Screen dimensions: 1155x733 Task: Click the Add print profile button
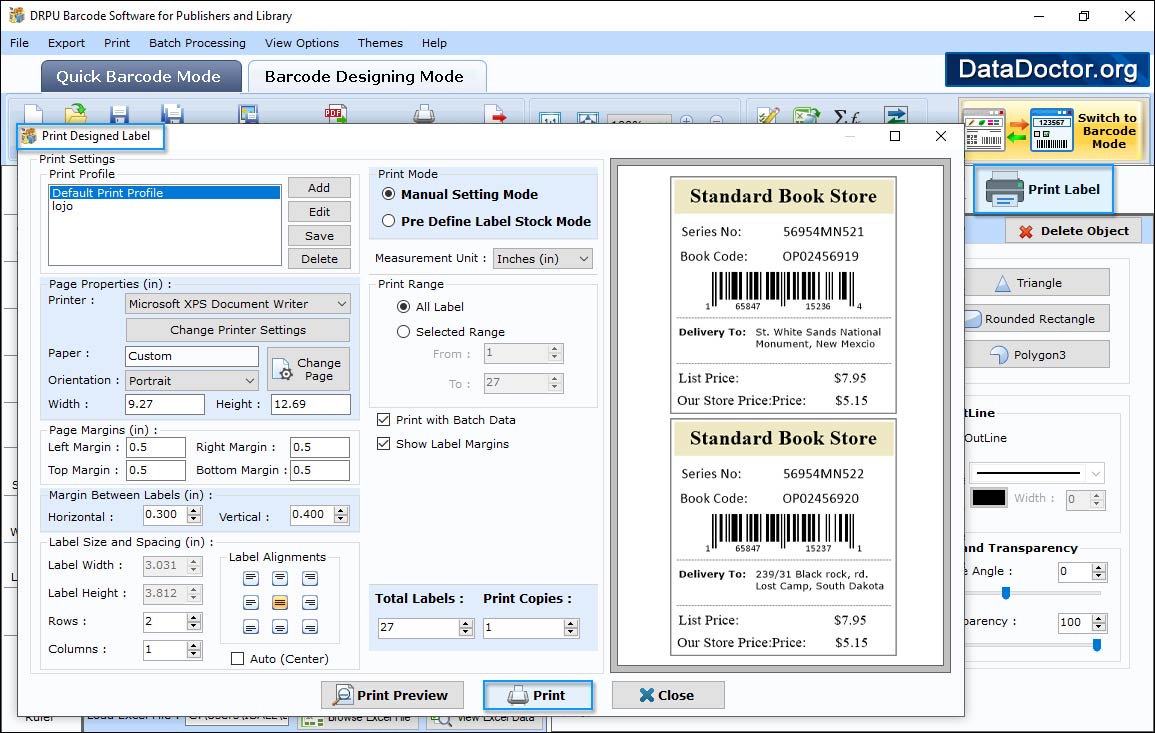(319, 188)
